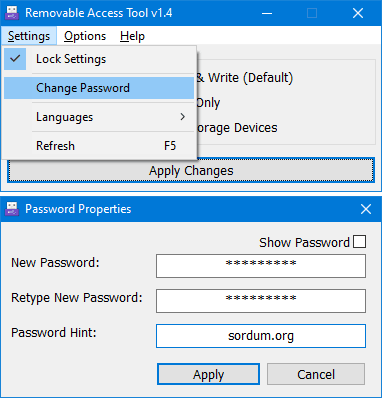Close the Removable Access Tool window

358,13
